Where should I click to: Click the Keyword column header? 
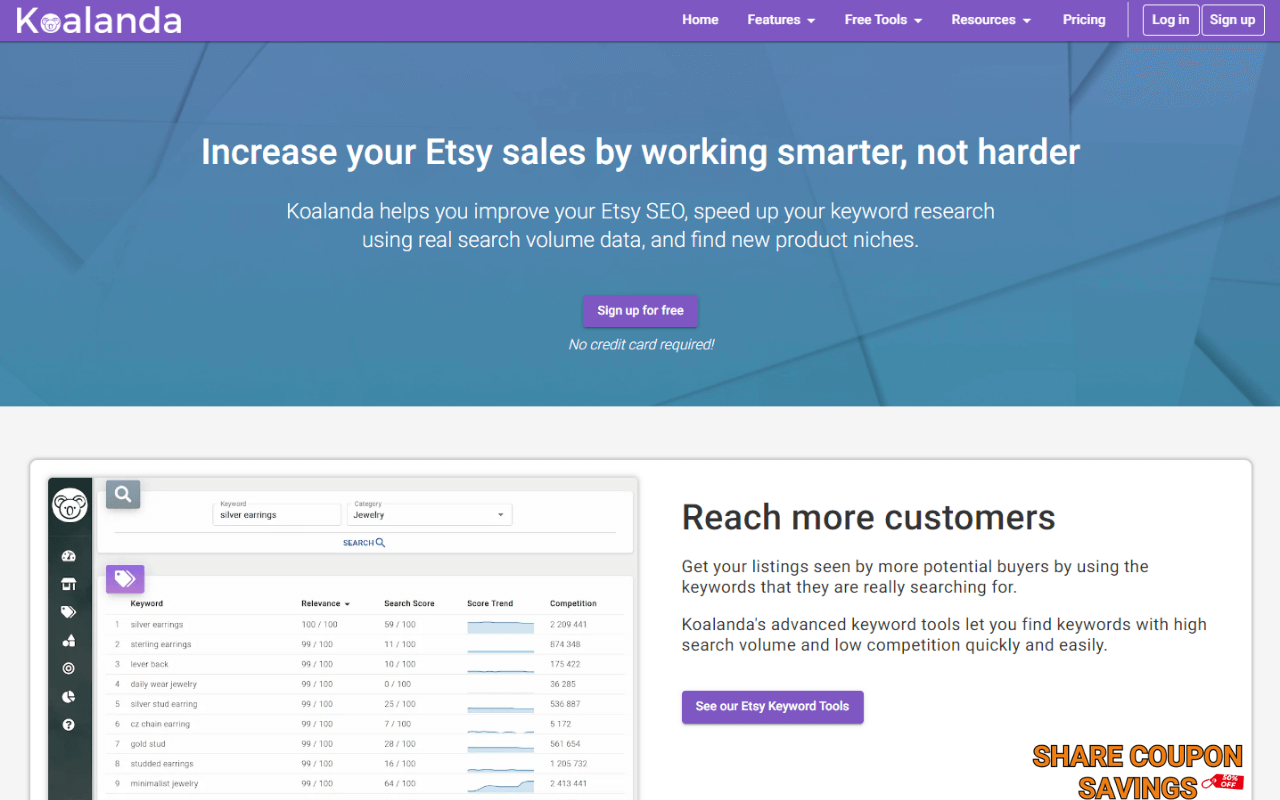coord(147,604)
